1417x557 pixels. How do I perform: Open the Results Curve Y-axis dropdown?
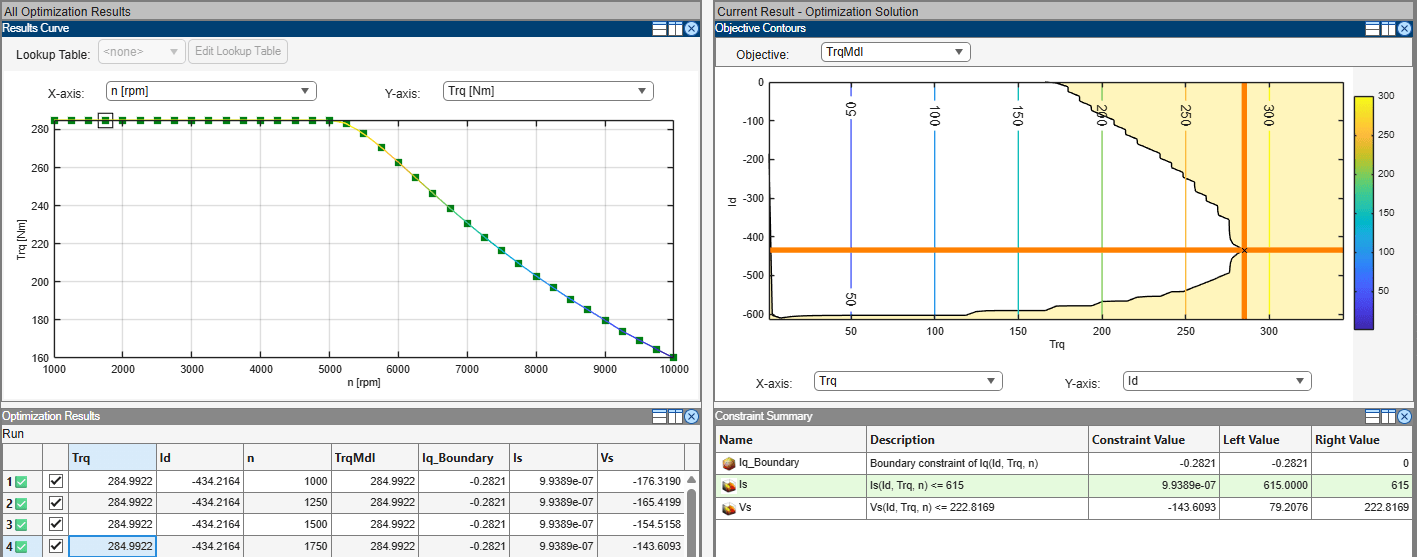(x=548, y=91)
